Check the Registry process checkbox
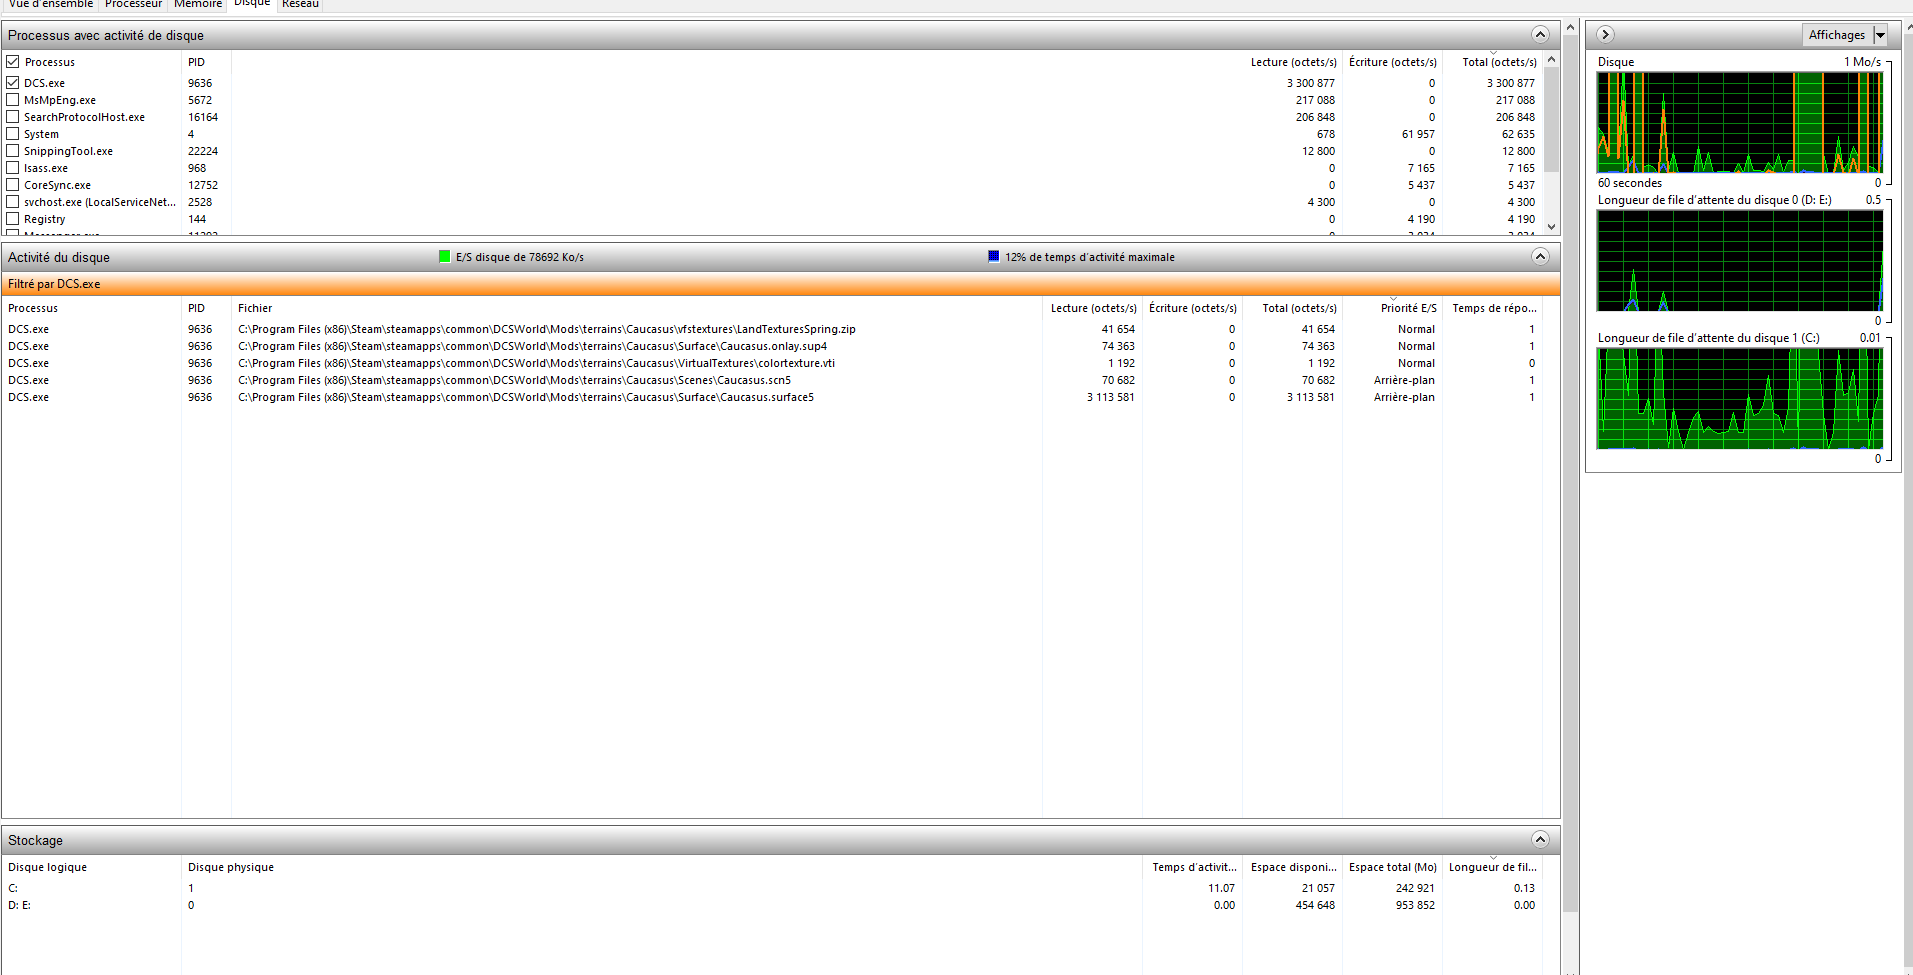Viewport: 1913px width, 975px height. click(x=13, y=219)
